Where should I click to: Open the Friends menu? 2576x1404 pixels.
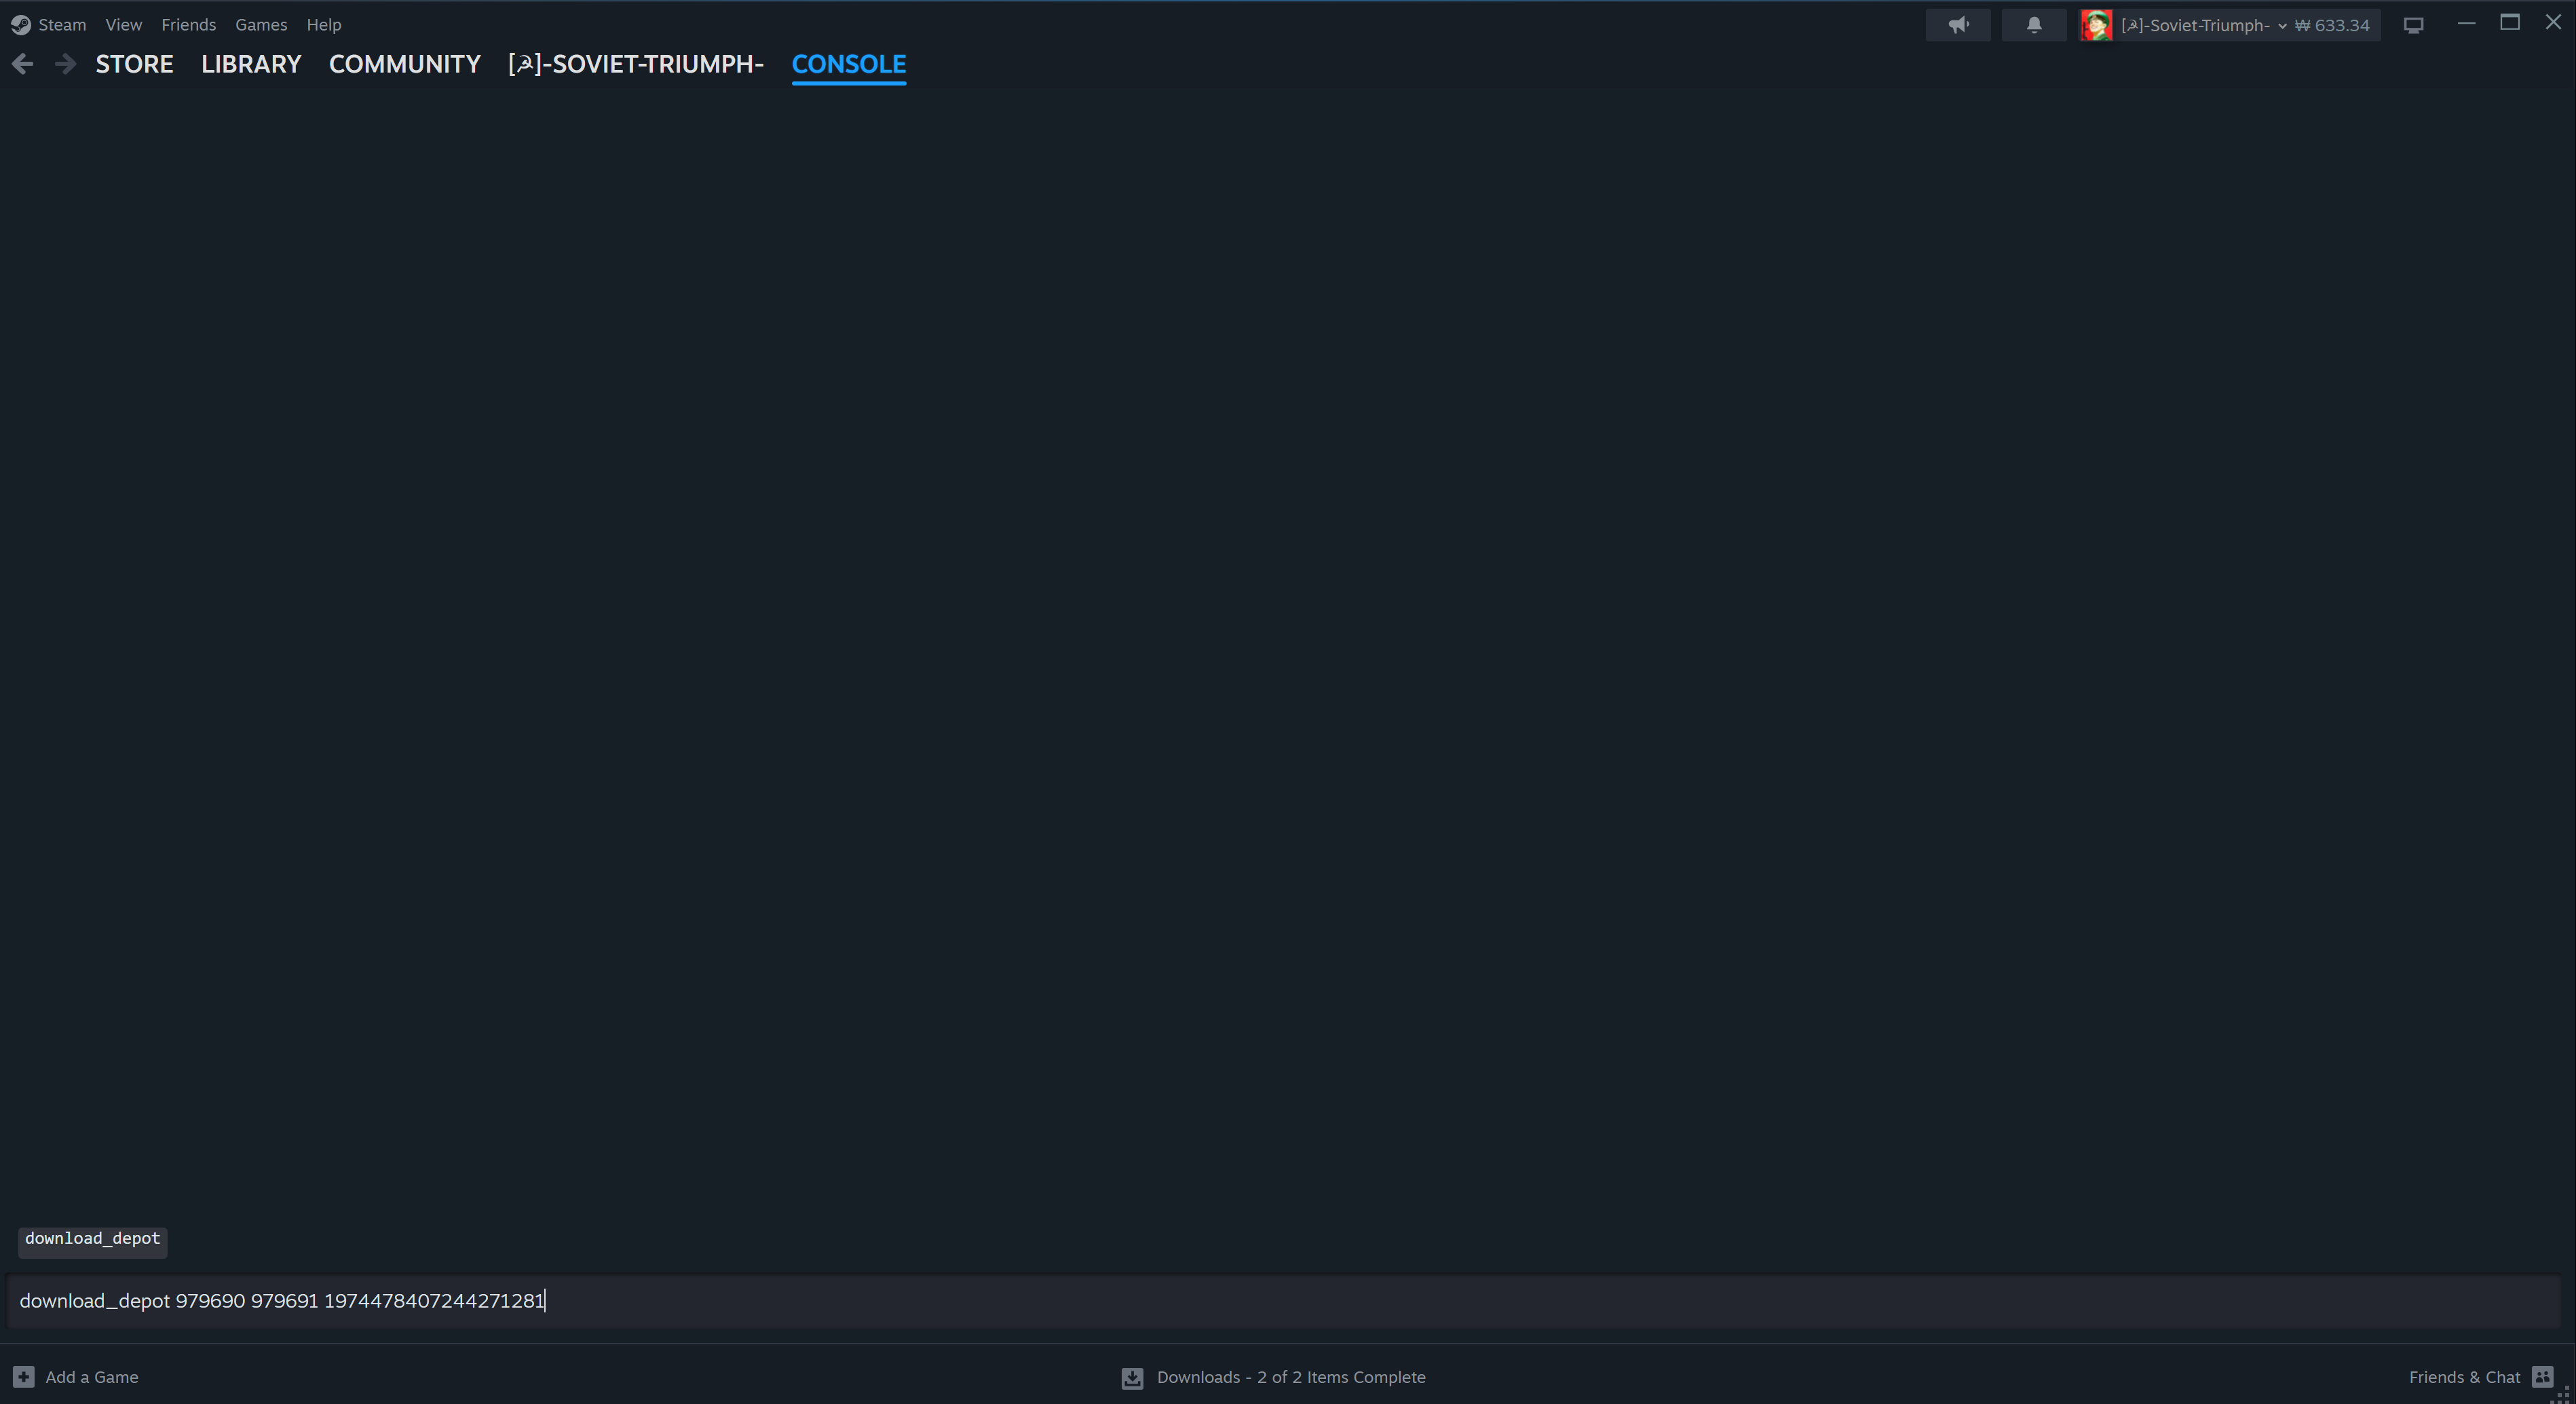189,25
